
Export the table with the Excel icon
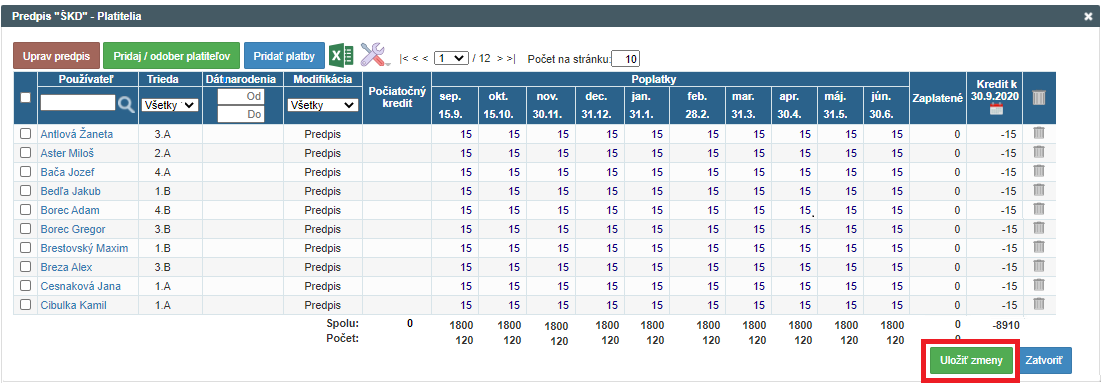pyautogui.click(x=342, y=55)
